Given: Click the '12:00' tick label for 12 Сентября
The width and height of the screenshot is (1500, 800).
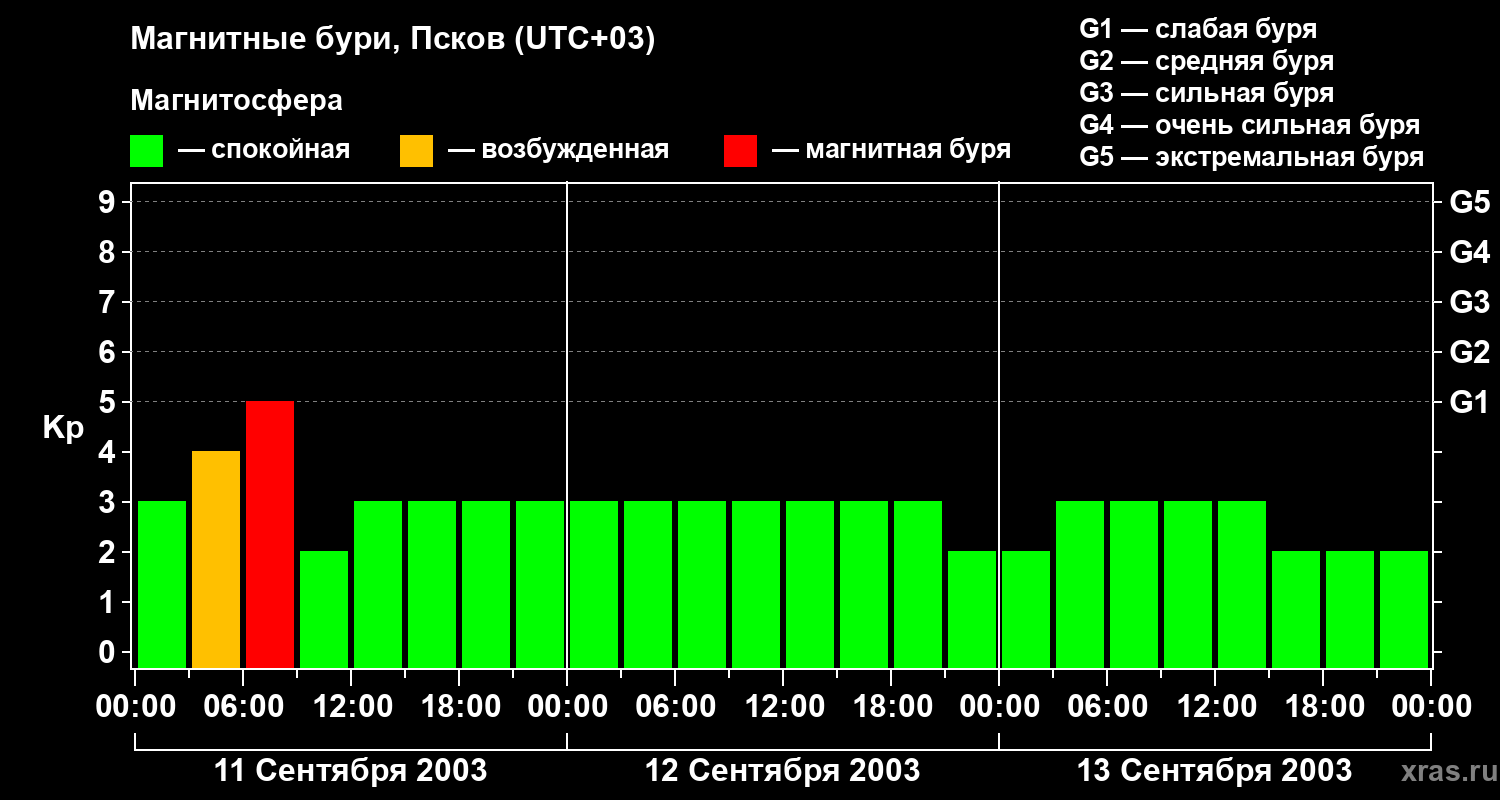Looking at the screenshot, I should point(783,706).
